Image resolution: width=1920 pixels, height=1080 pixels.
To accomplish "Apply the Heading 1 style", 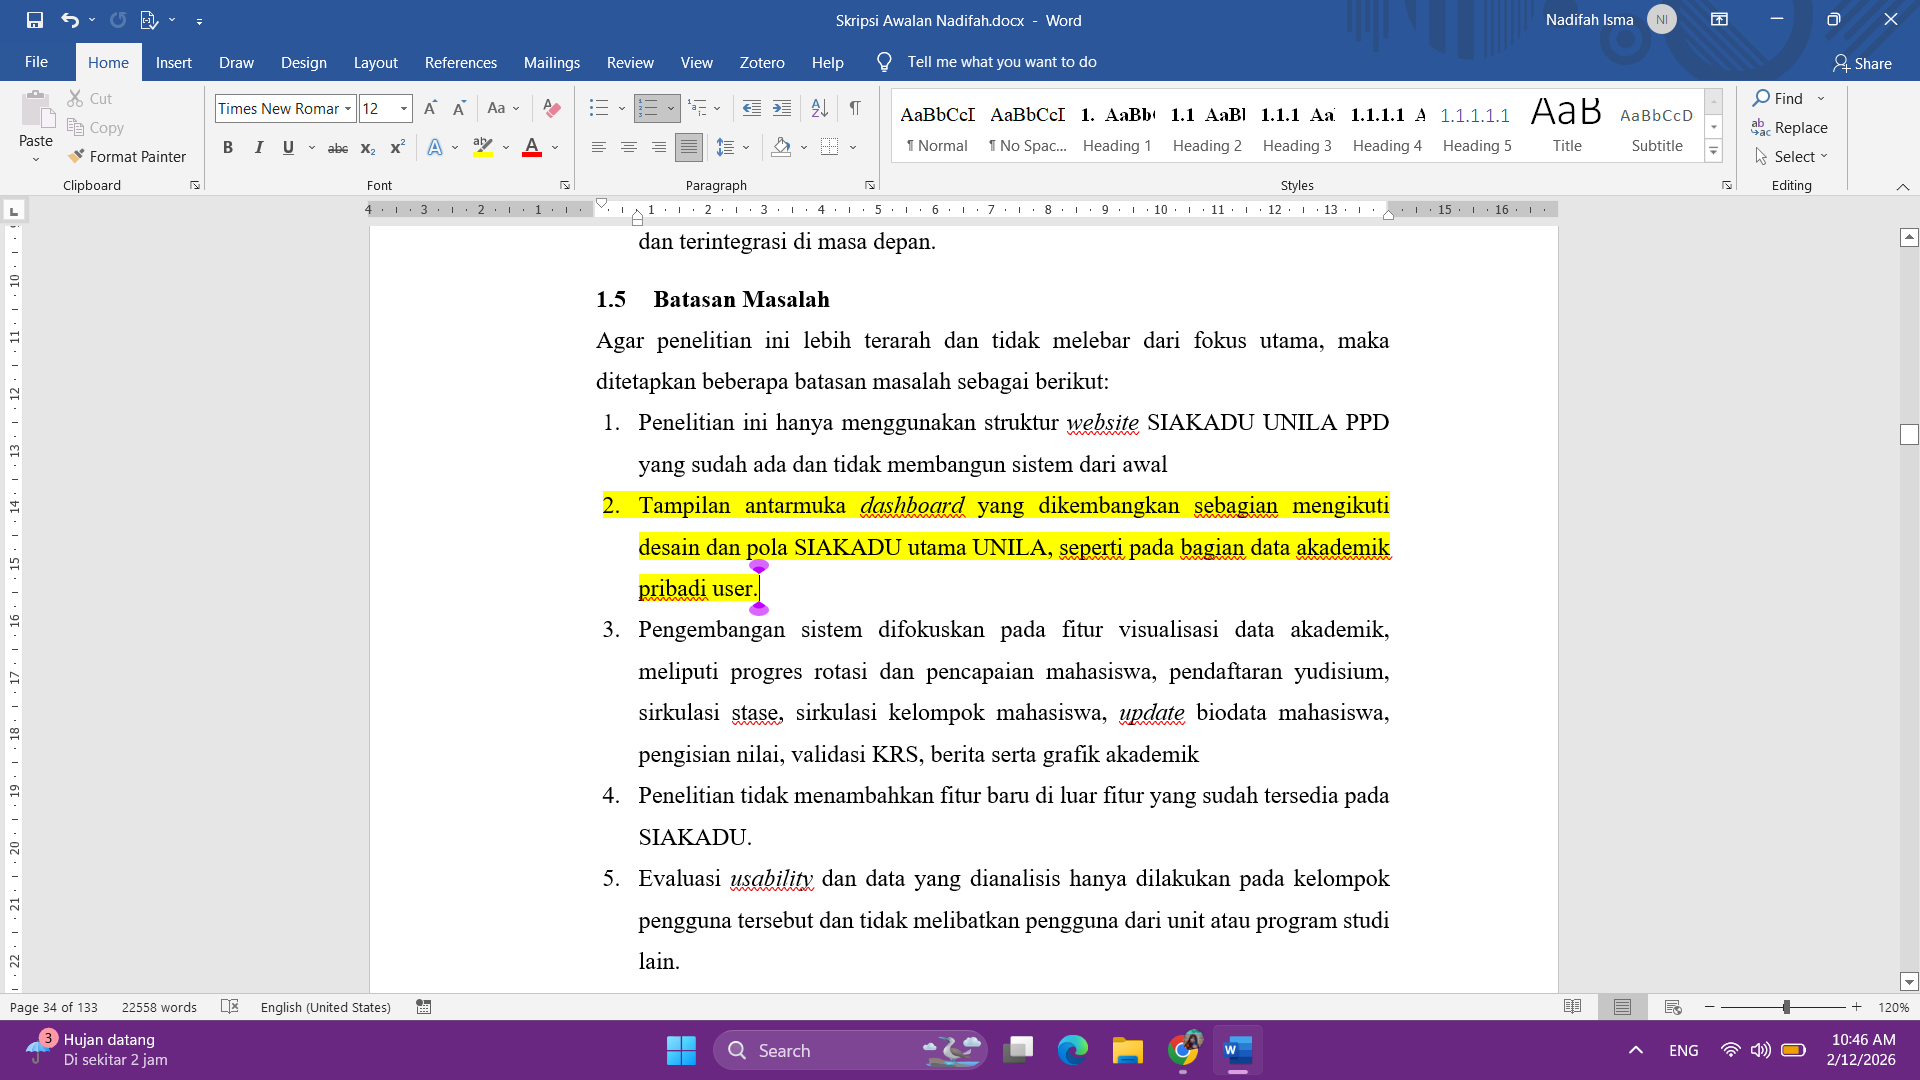I will [1117, 128].
